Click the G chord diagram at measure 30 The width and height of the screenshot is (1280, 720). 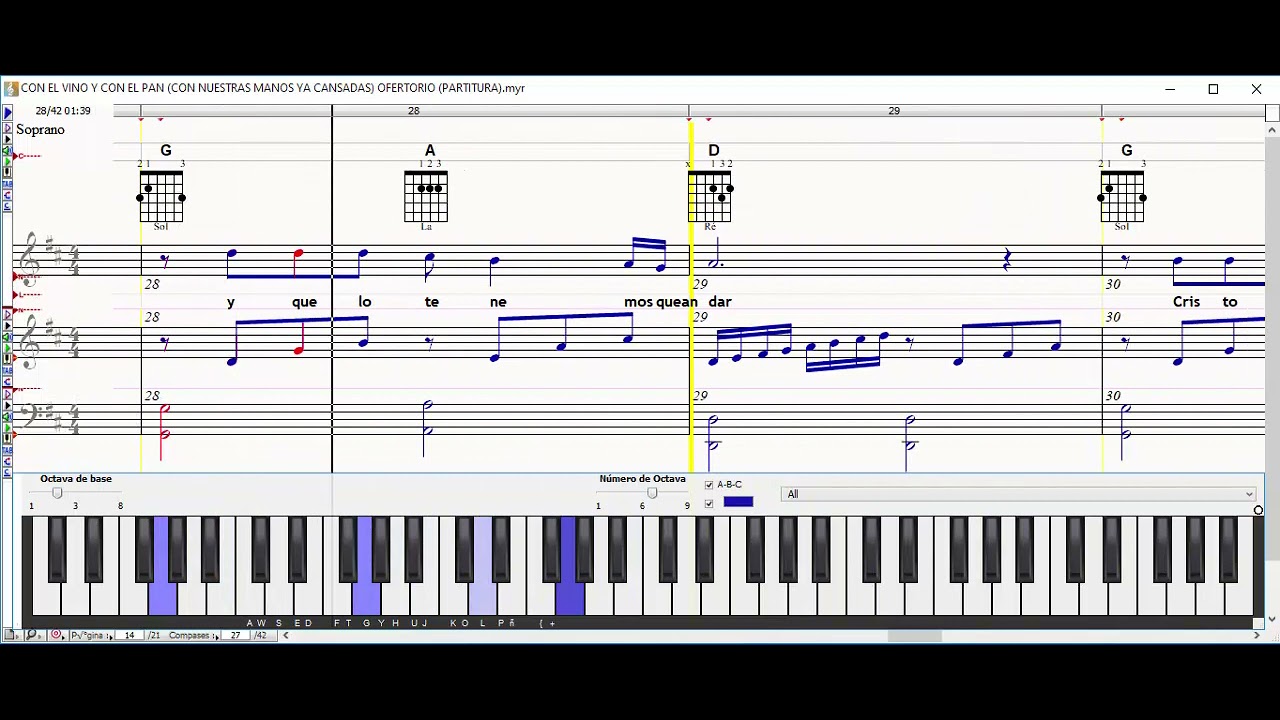(x=1122, y=196)
